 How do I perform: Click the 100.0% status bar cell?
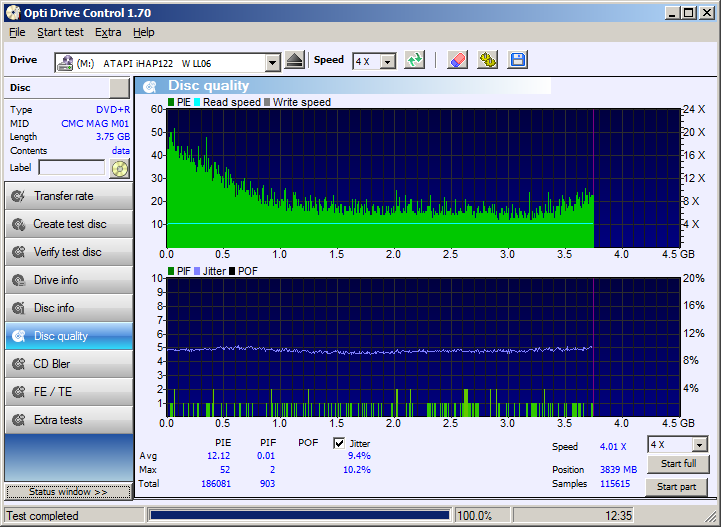tap(482, 516)
